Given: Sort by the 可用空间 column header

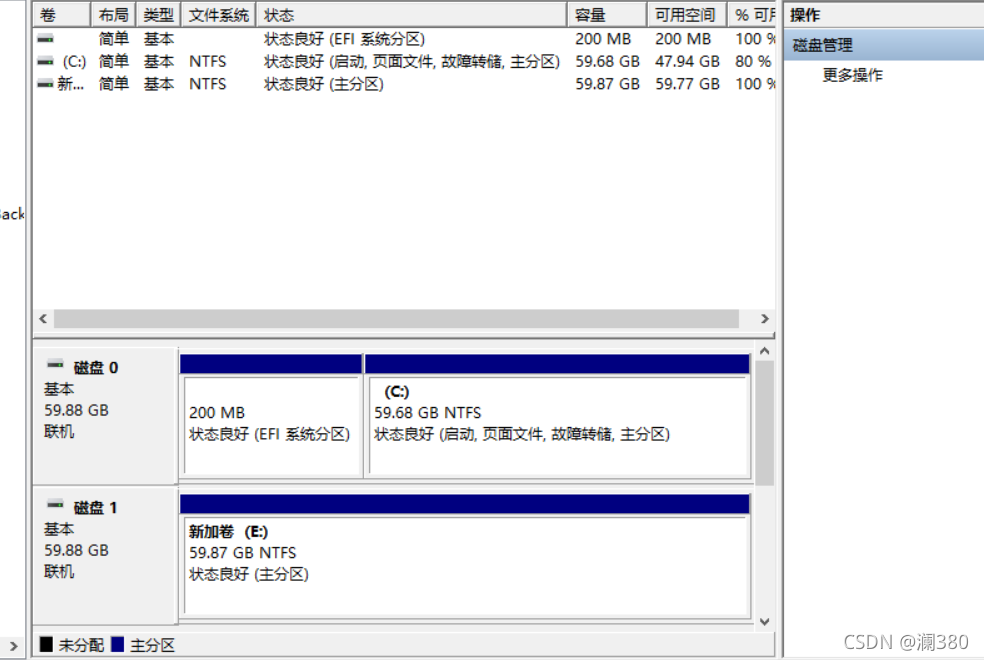Looking at the screenshot, I should click(x=687, y=14).
